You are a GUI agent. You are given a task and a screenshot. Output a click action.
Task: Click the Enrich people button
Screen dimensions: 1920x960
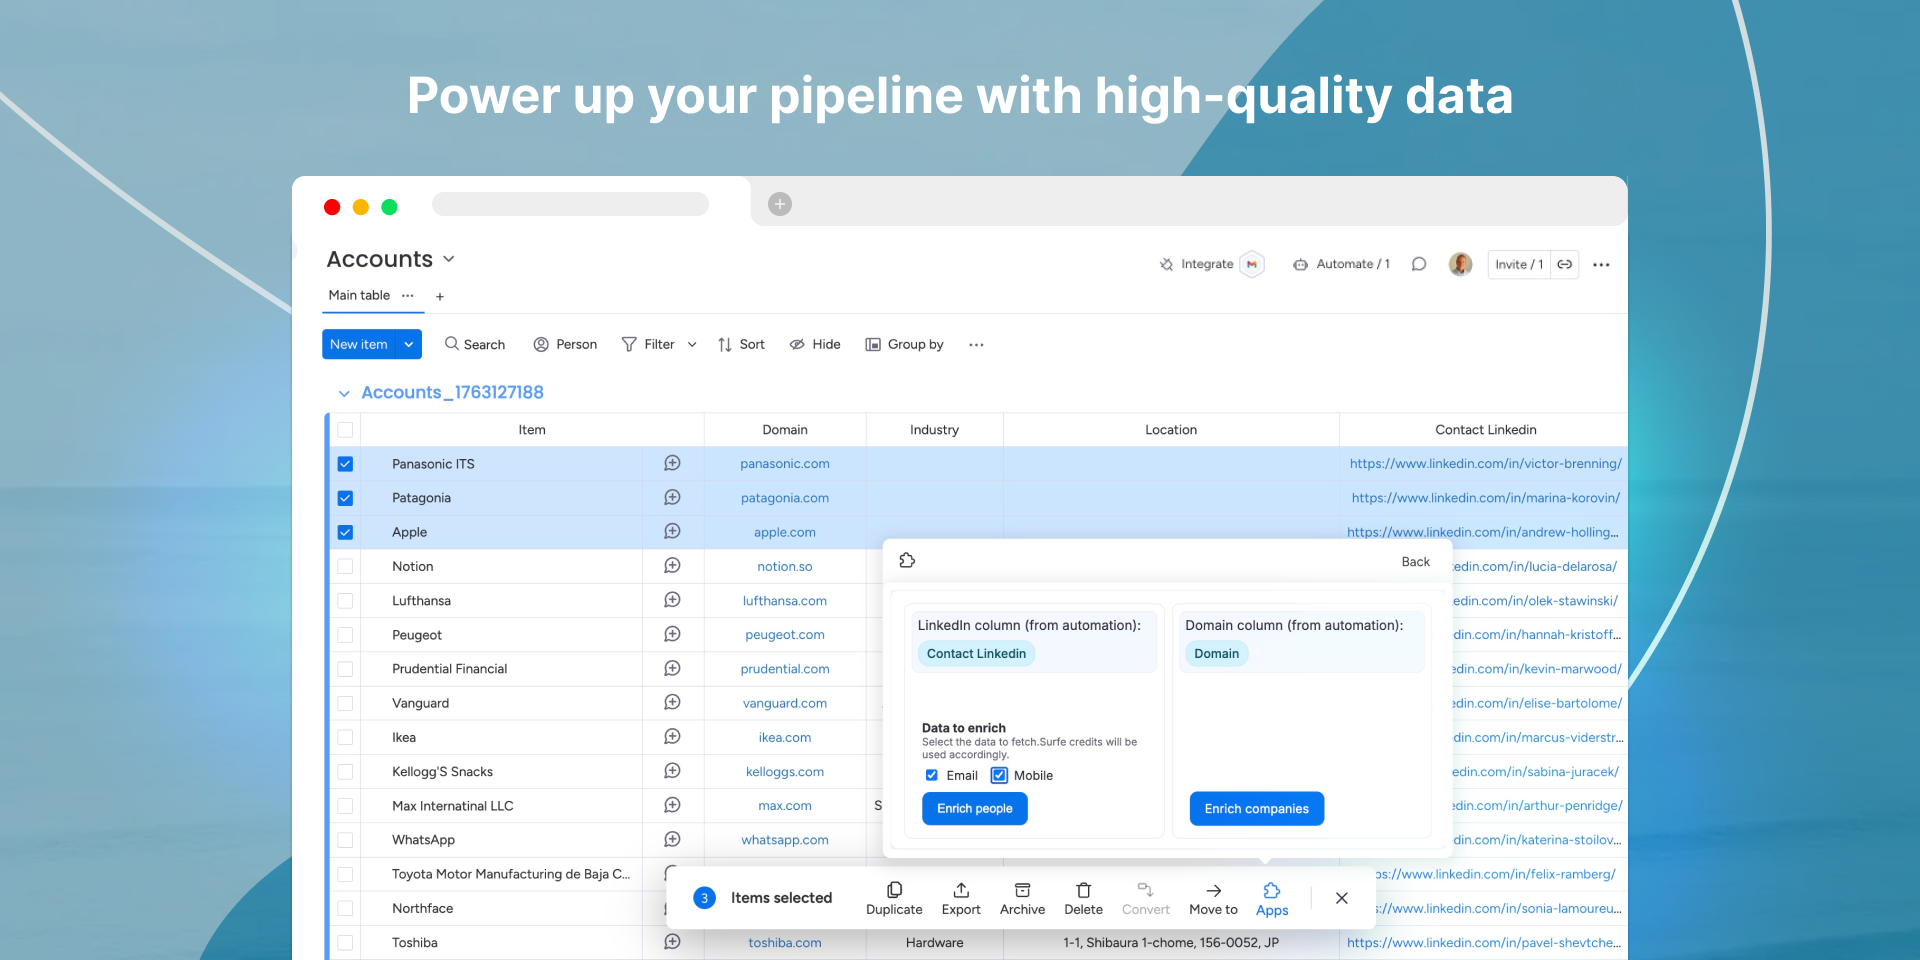[x=974, y=808]
